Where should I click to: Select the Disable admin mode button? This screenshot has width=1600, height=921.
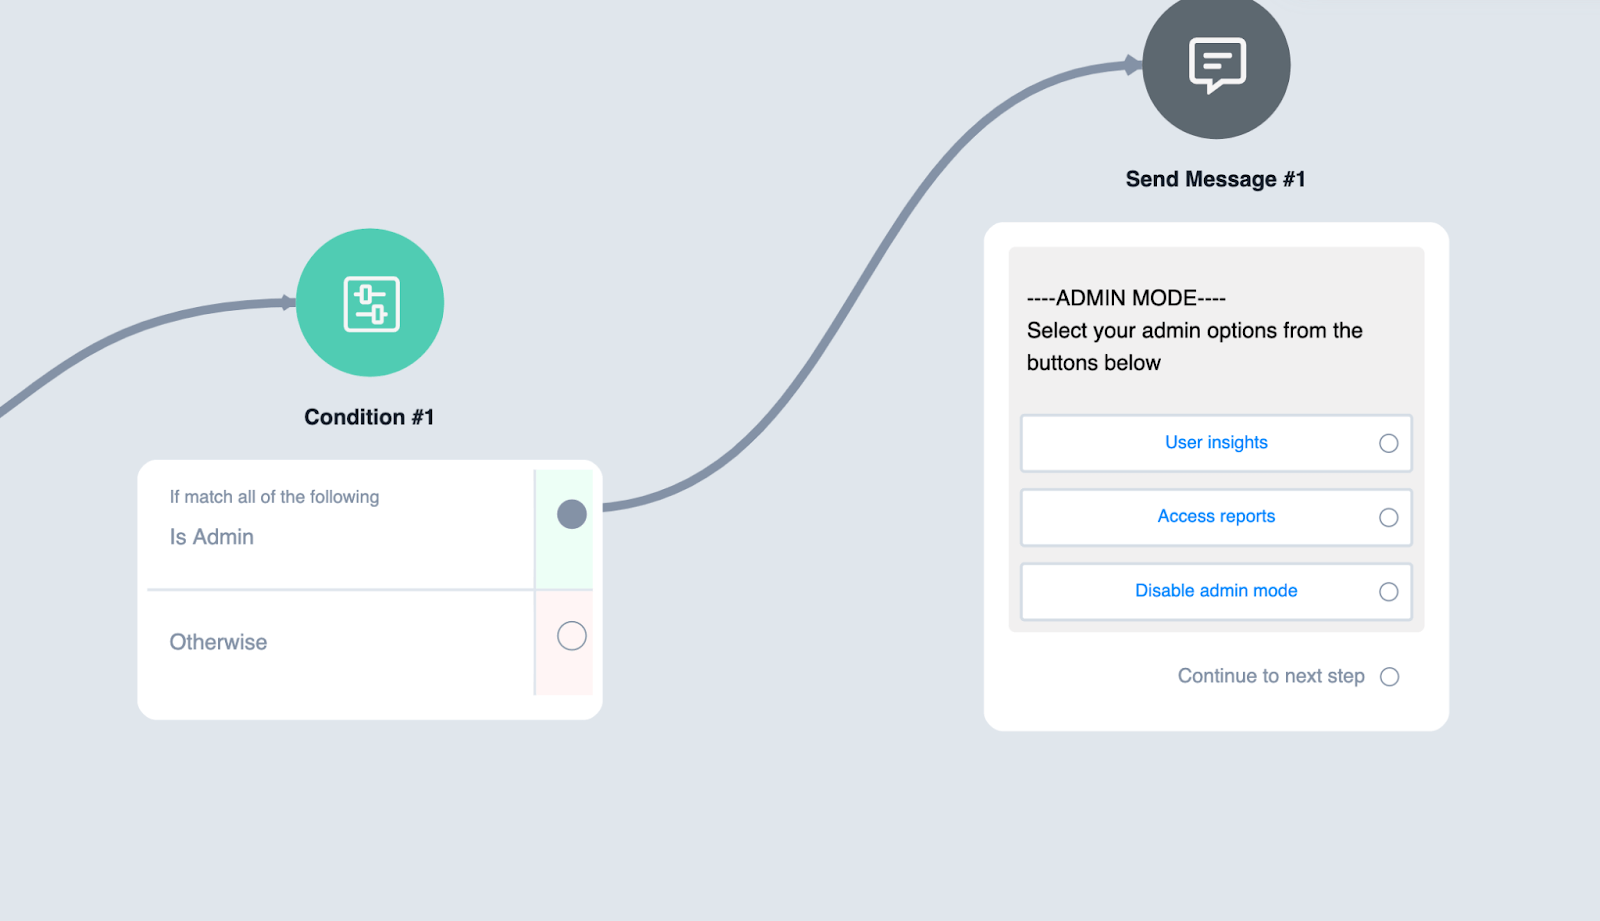coord(1216,591)
